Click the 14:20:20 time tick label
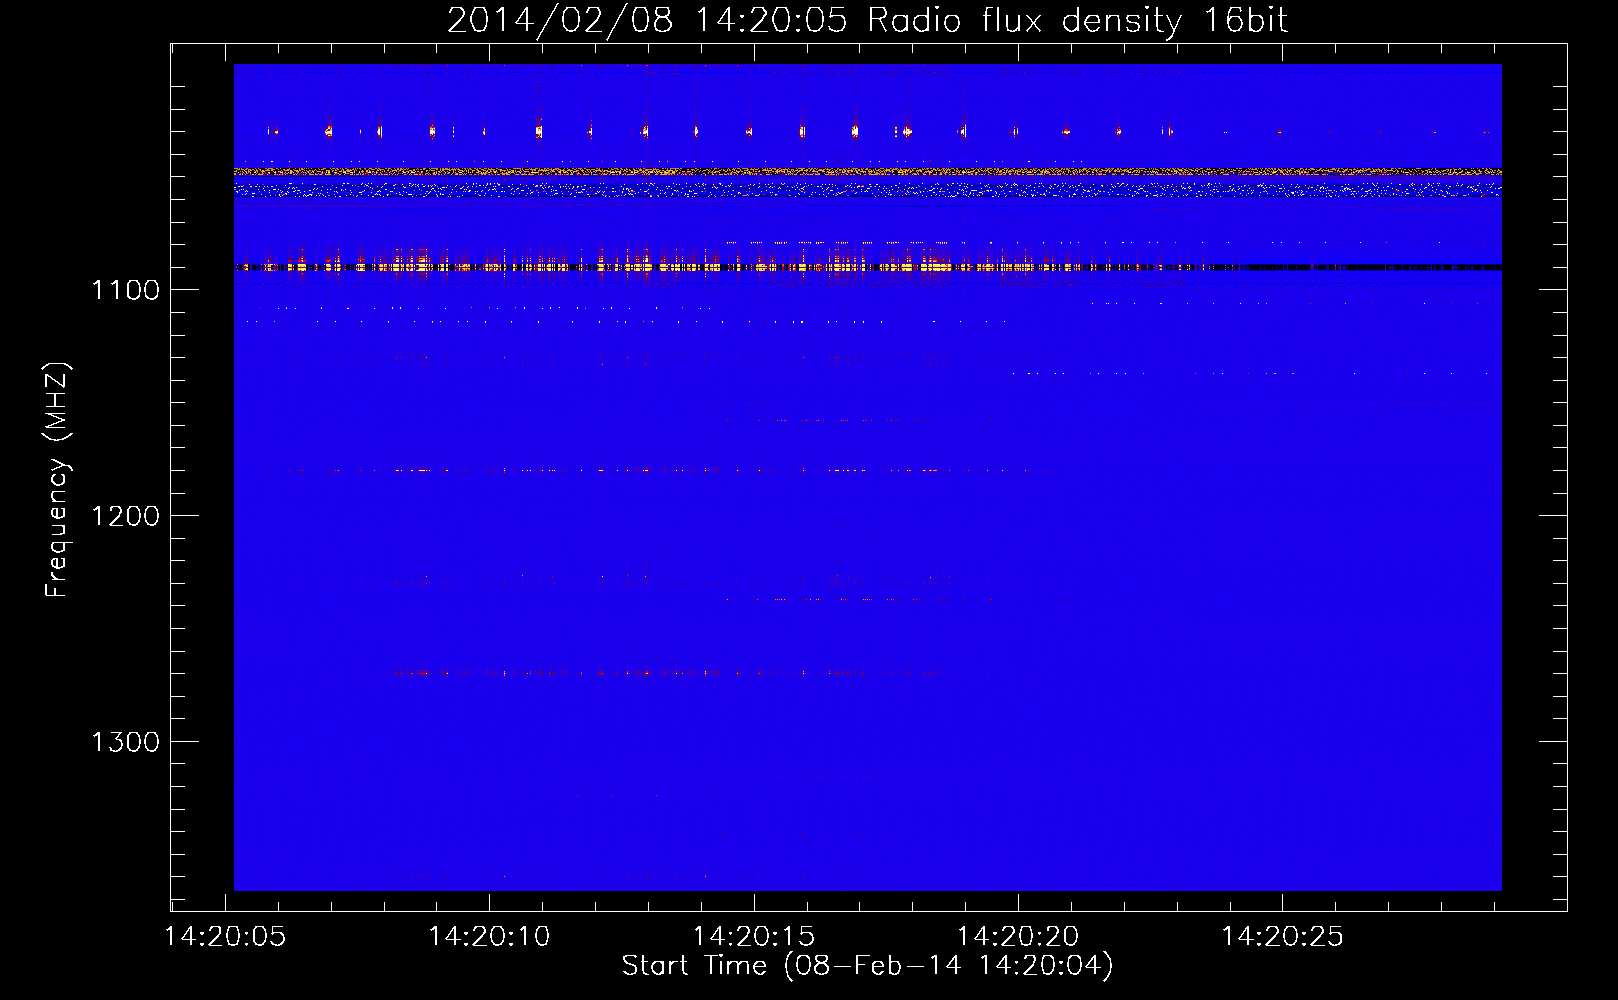Image resolution: width=1618 pixels, height=1000 pixels. coord(1018,937)
